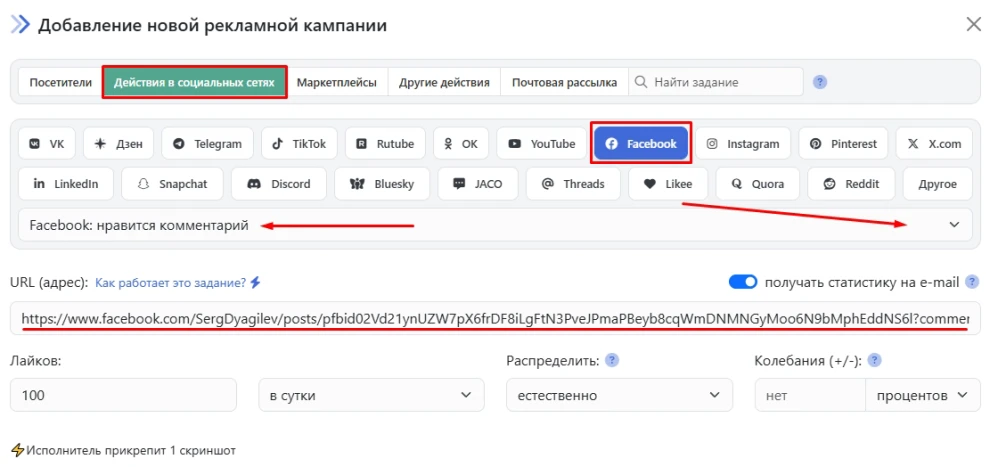Click the lightning bolt icon after task link
The image size is (998, 467).
[x=255, y=282]
